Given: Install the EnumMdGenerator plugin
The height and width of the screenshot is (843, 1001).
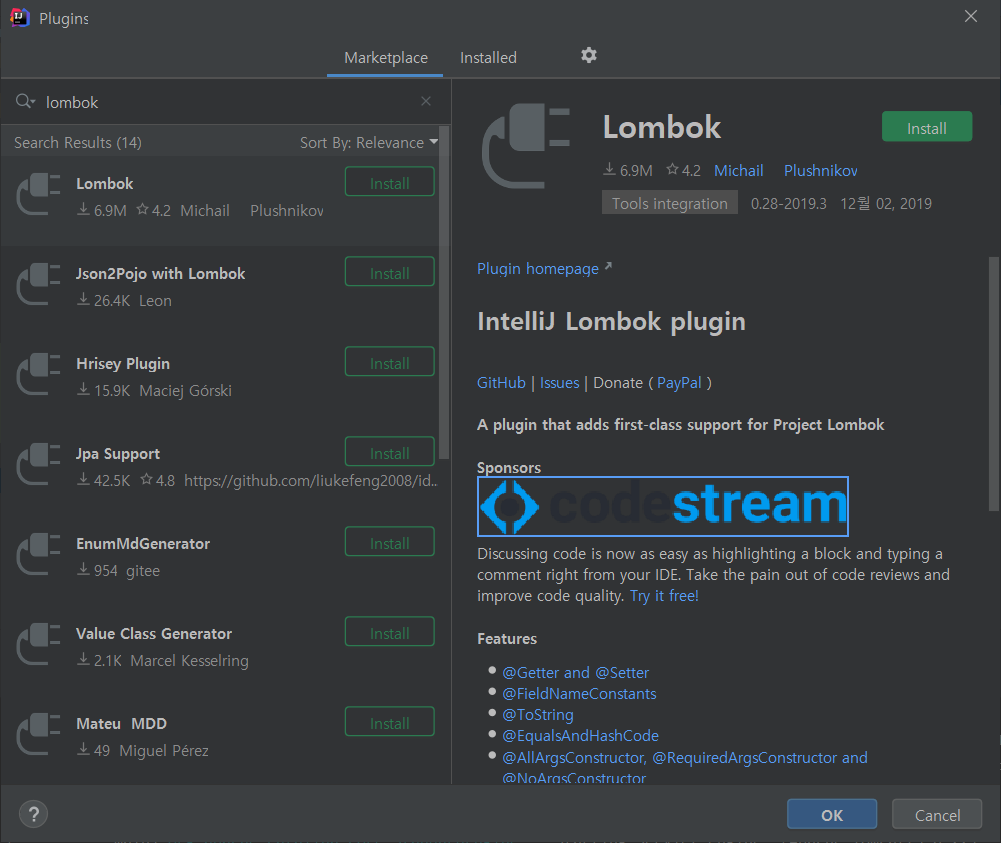Looking at the screenshot, I should (x=389, y=543).
